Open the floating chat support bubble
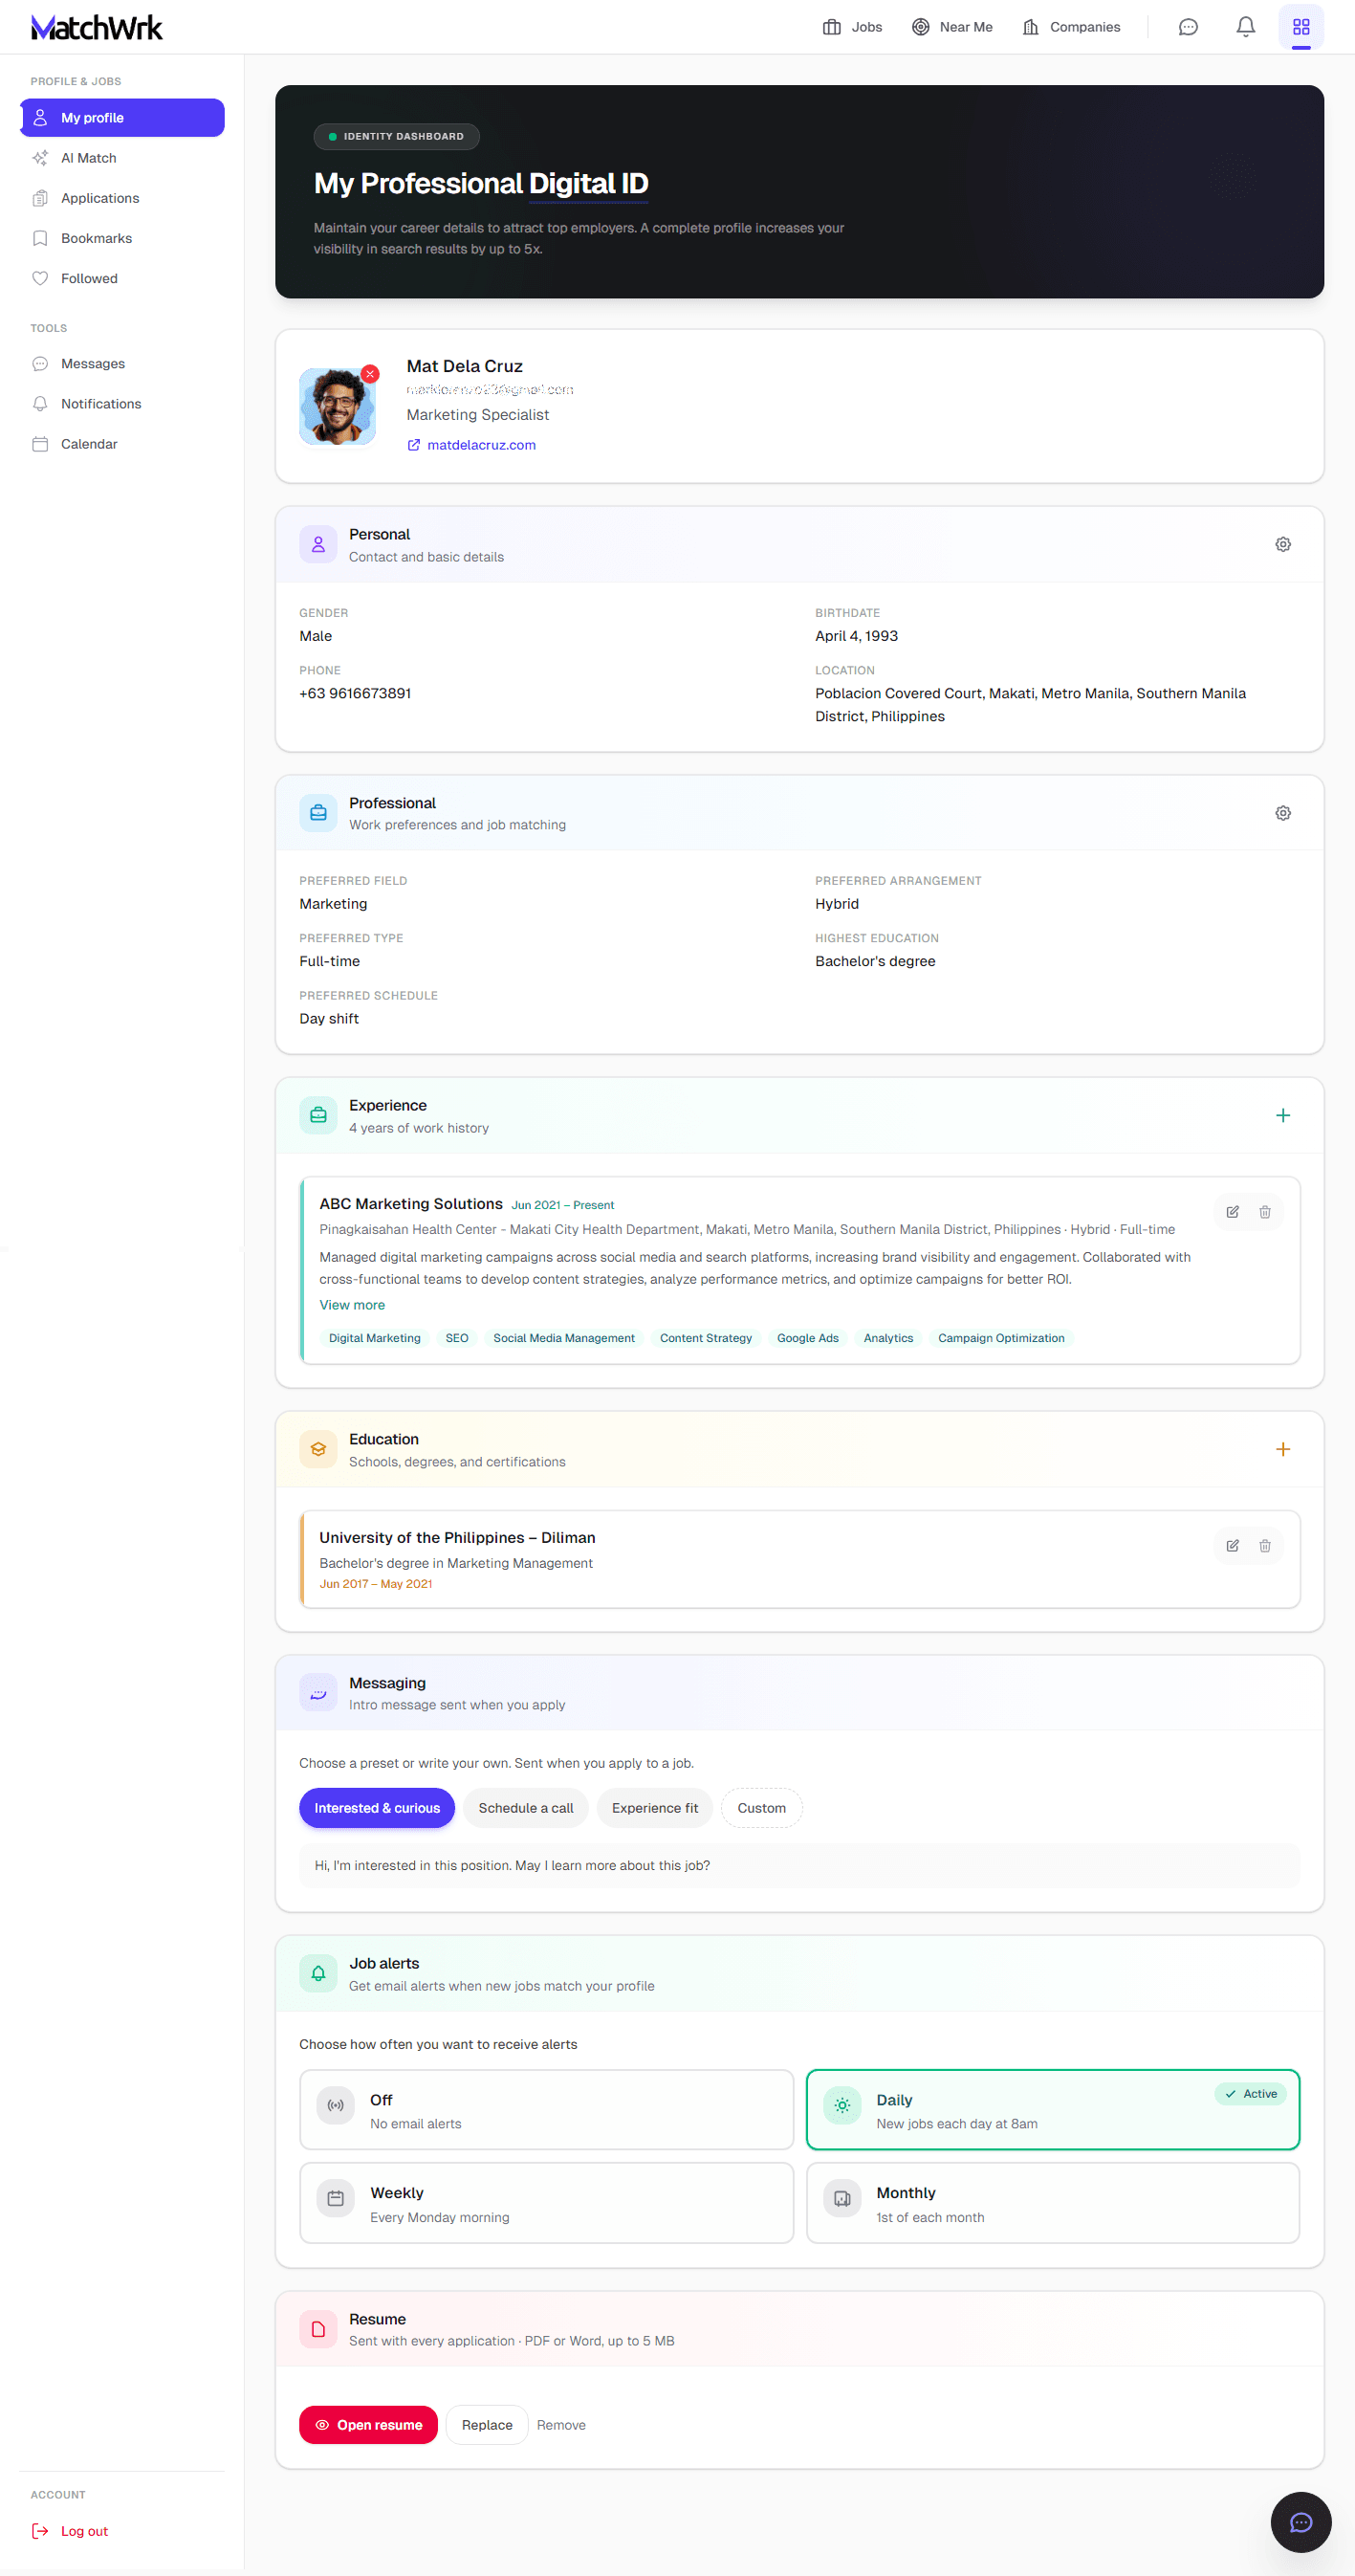The height and width of the screenshot is (2576, 1355). click(x=1300, y=2522)
